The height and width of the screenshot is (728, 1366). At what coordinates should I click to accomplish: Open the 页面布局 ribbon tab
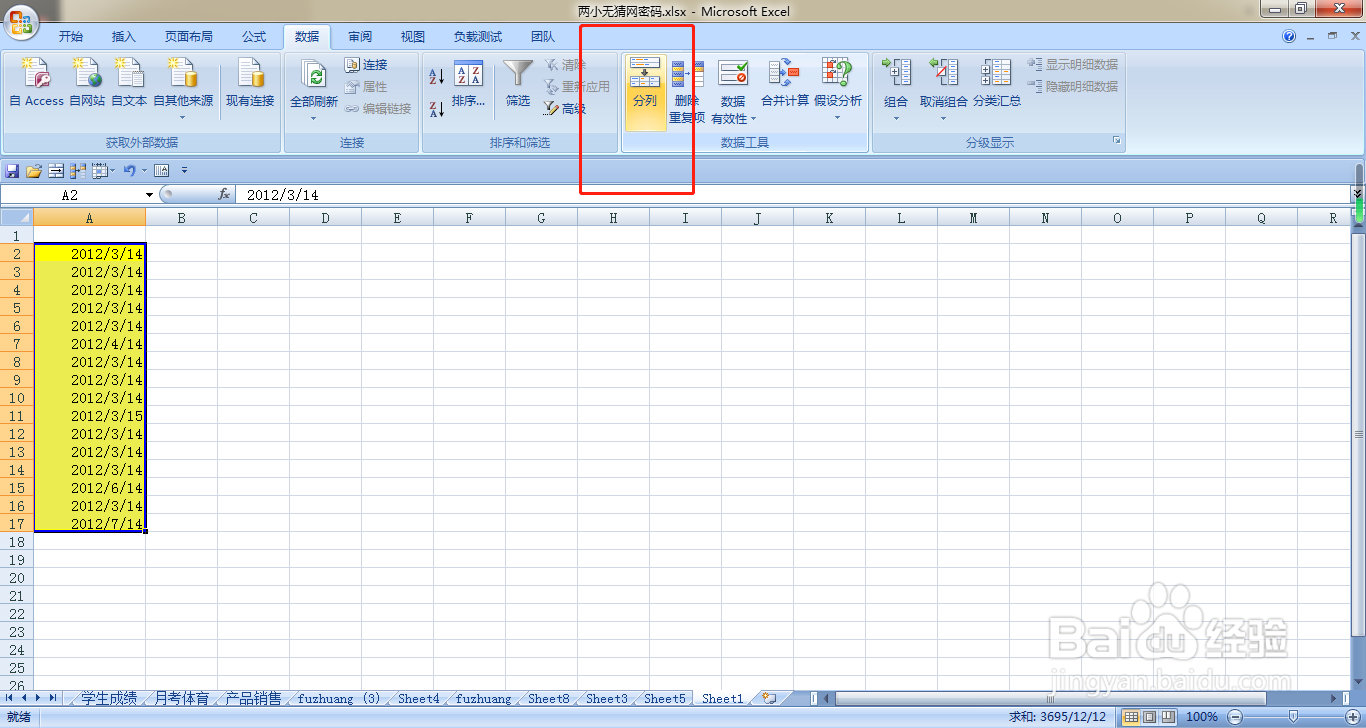click(x=189, y=37)
